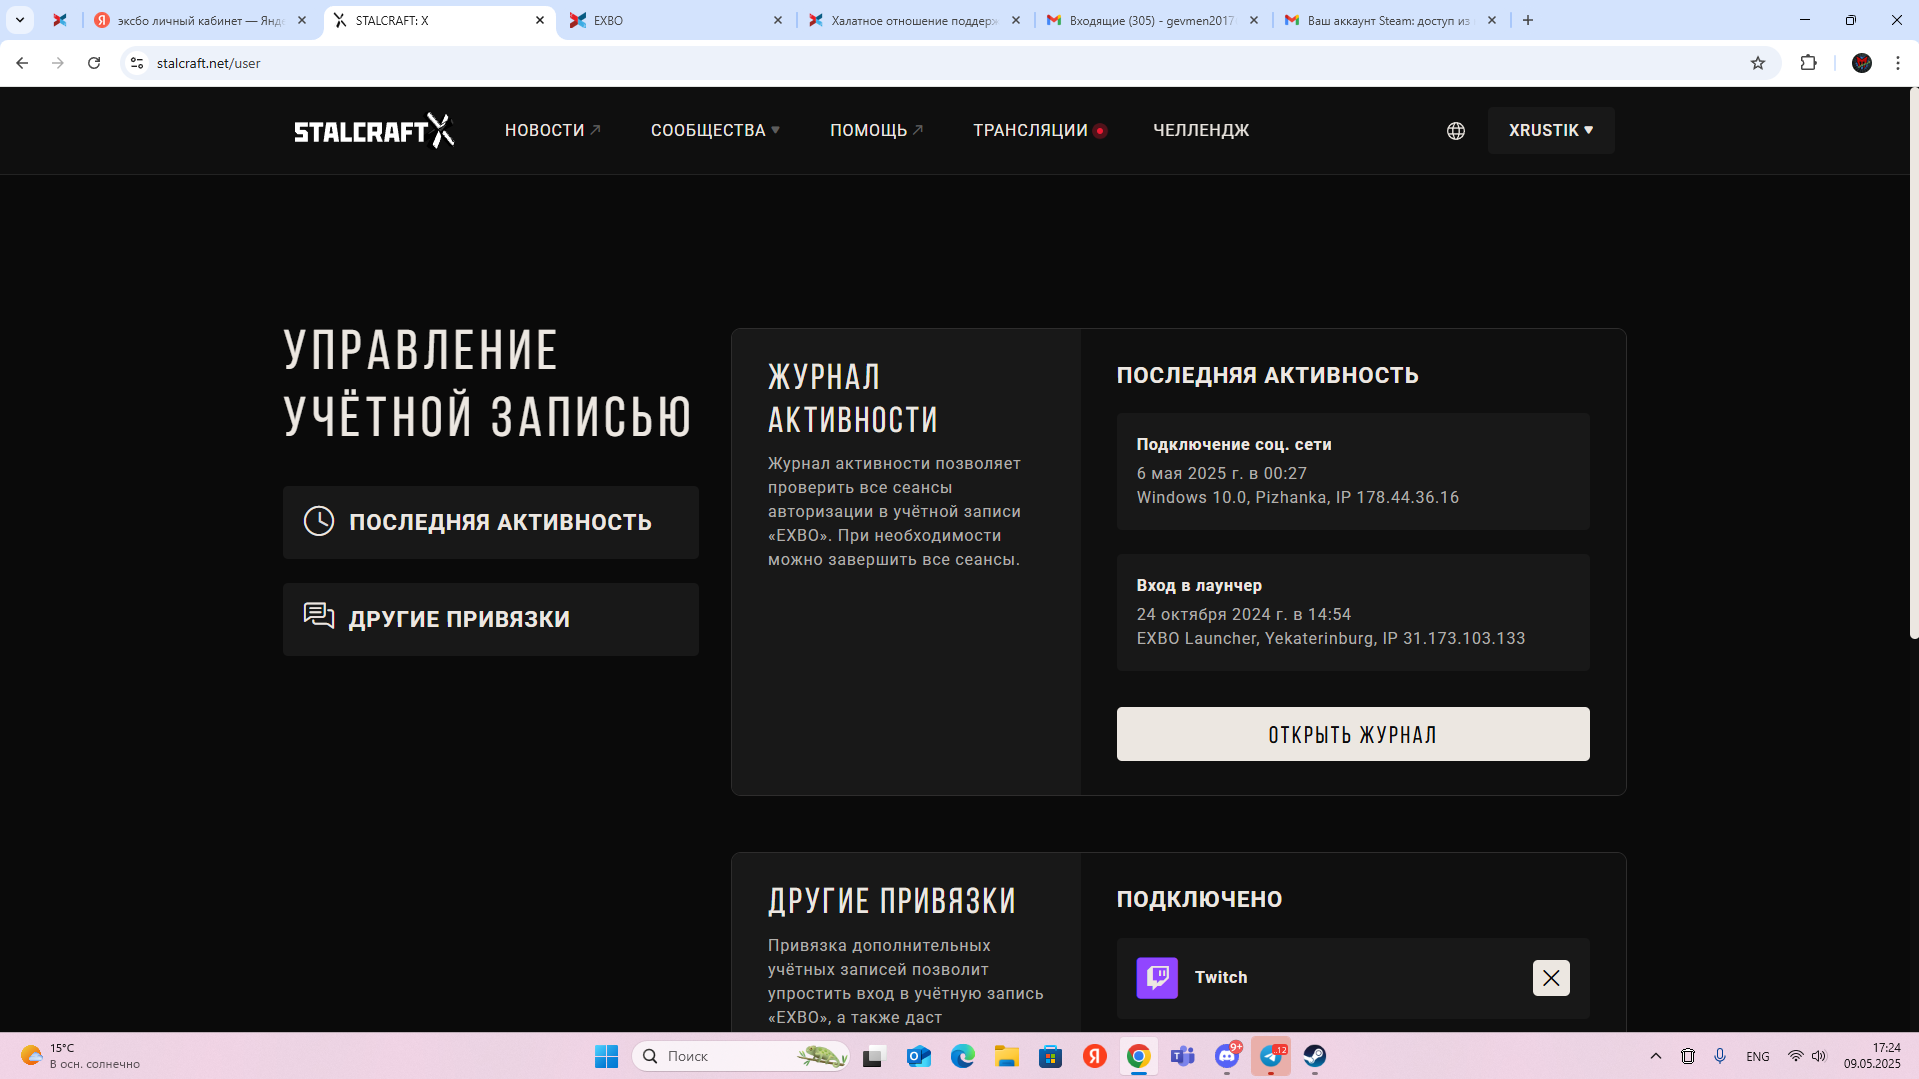Open the Челлендж page

tap(1201, 130)
